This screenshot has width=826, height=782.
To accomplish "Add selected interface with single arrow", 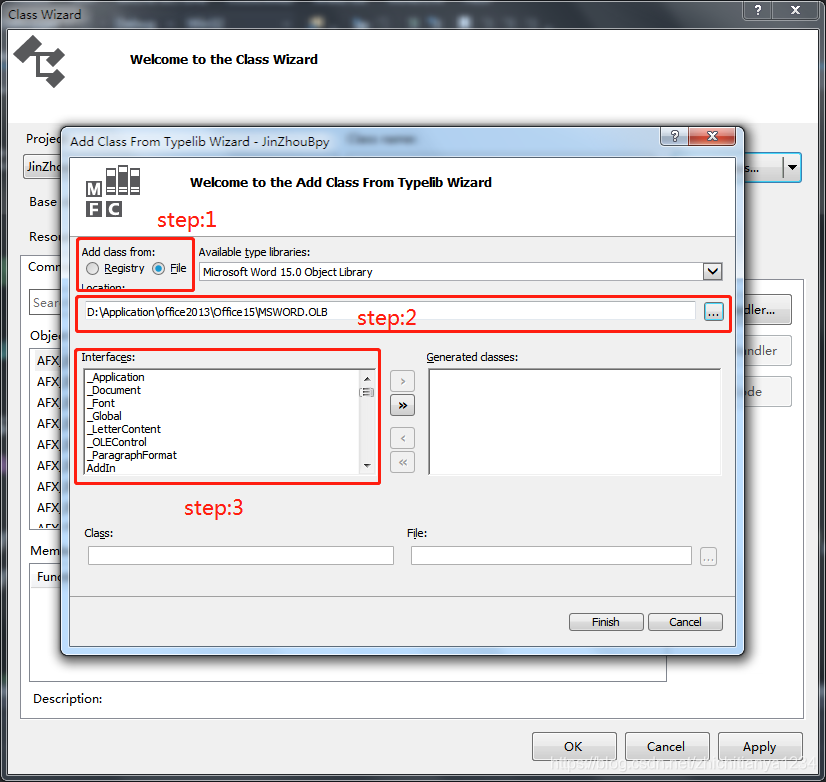I will [x=402, y=381].
